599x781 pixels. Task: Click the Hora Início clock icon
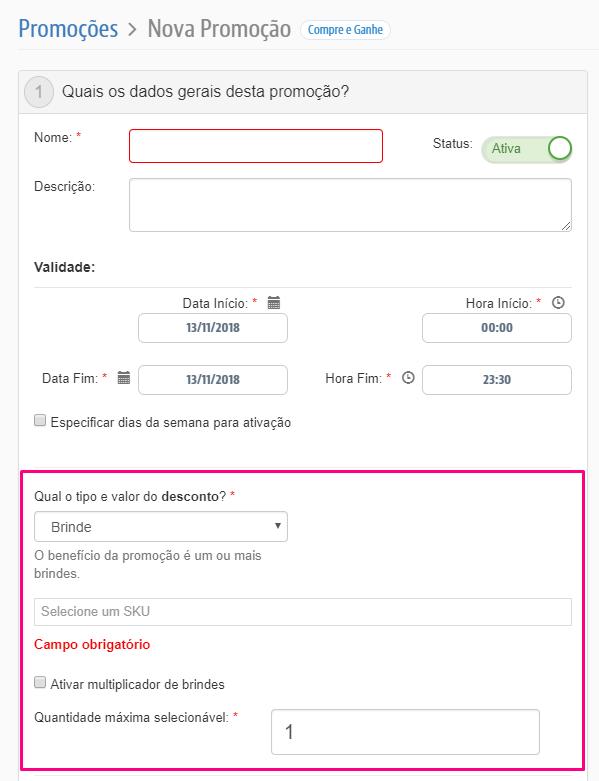[x=558, y=302]
